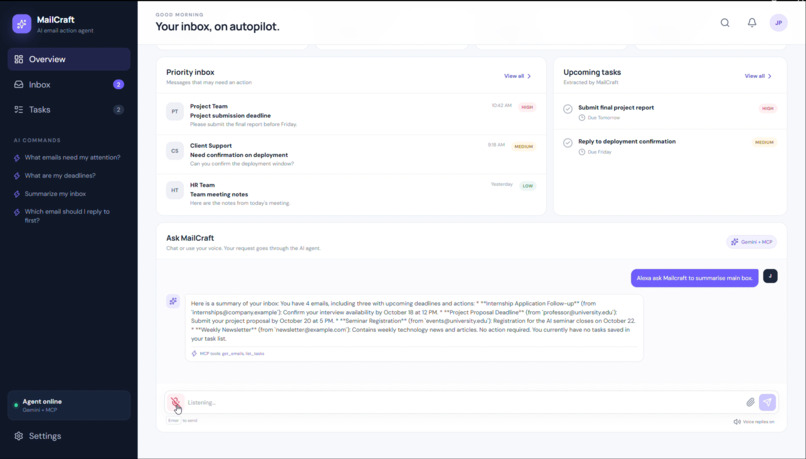This screenshot has height=459, width=806.
Task: Stop listening with the microphone button
Action: click(x=175, y=402)
